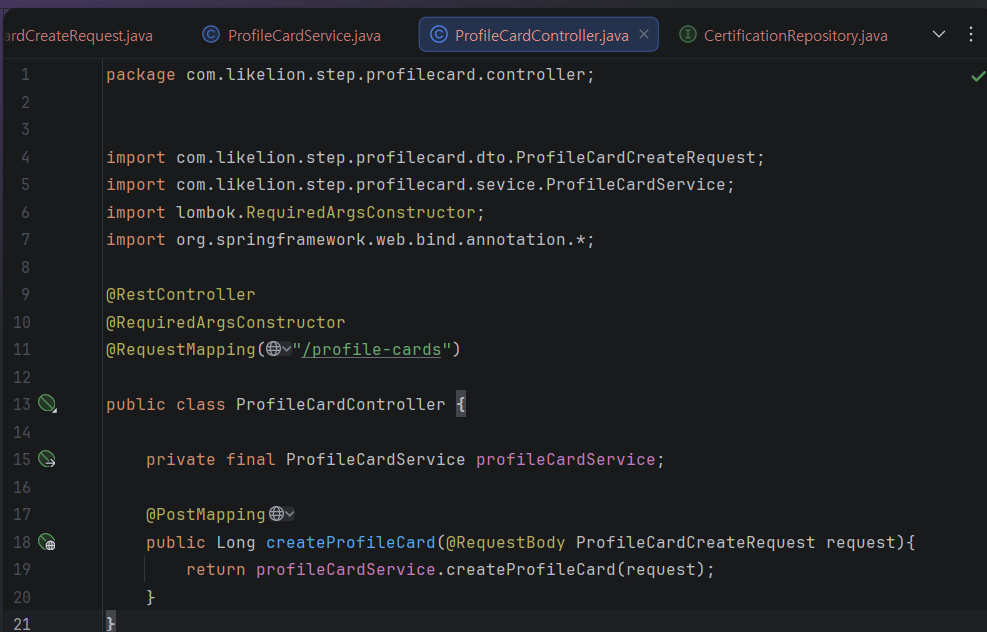Expand the hidden tabs dropdown chevron
The width and height of the screenshot is (987, 632).
click(x=939, y=35)
